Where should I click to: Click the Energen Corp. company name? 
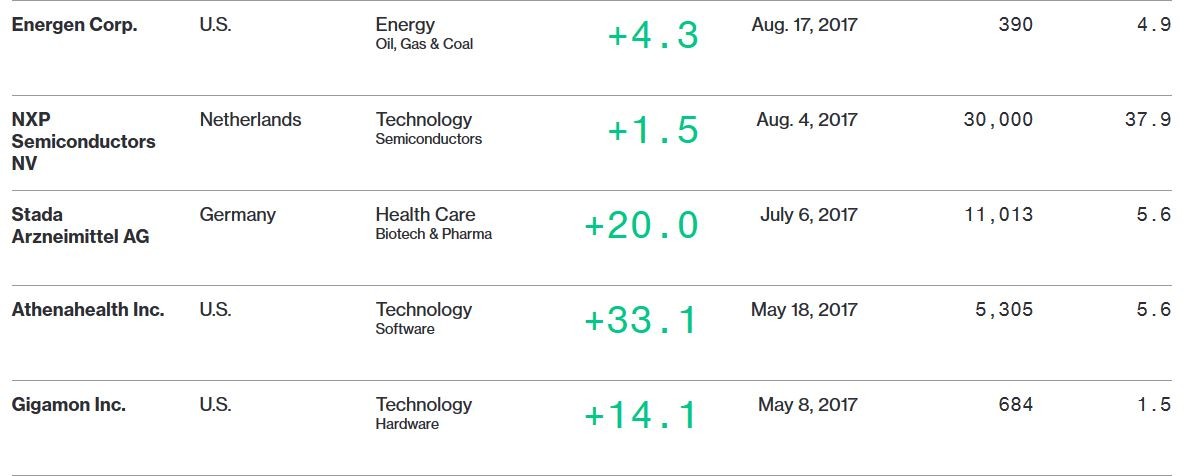75,24
